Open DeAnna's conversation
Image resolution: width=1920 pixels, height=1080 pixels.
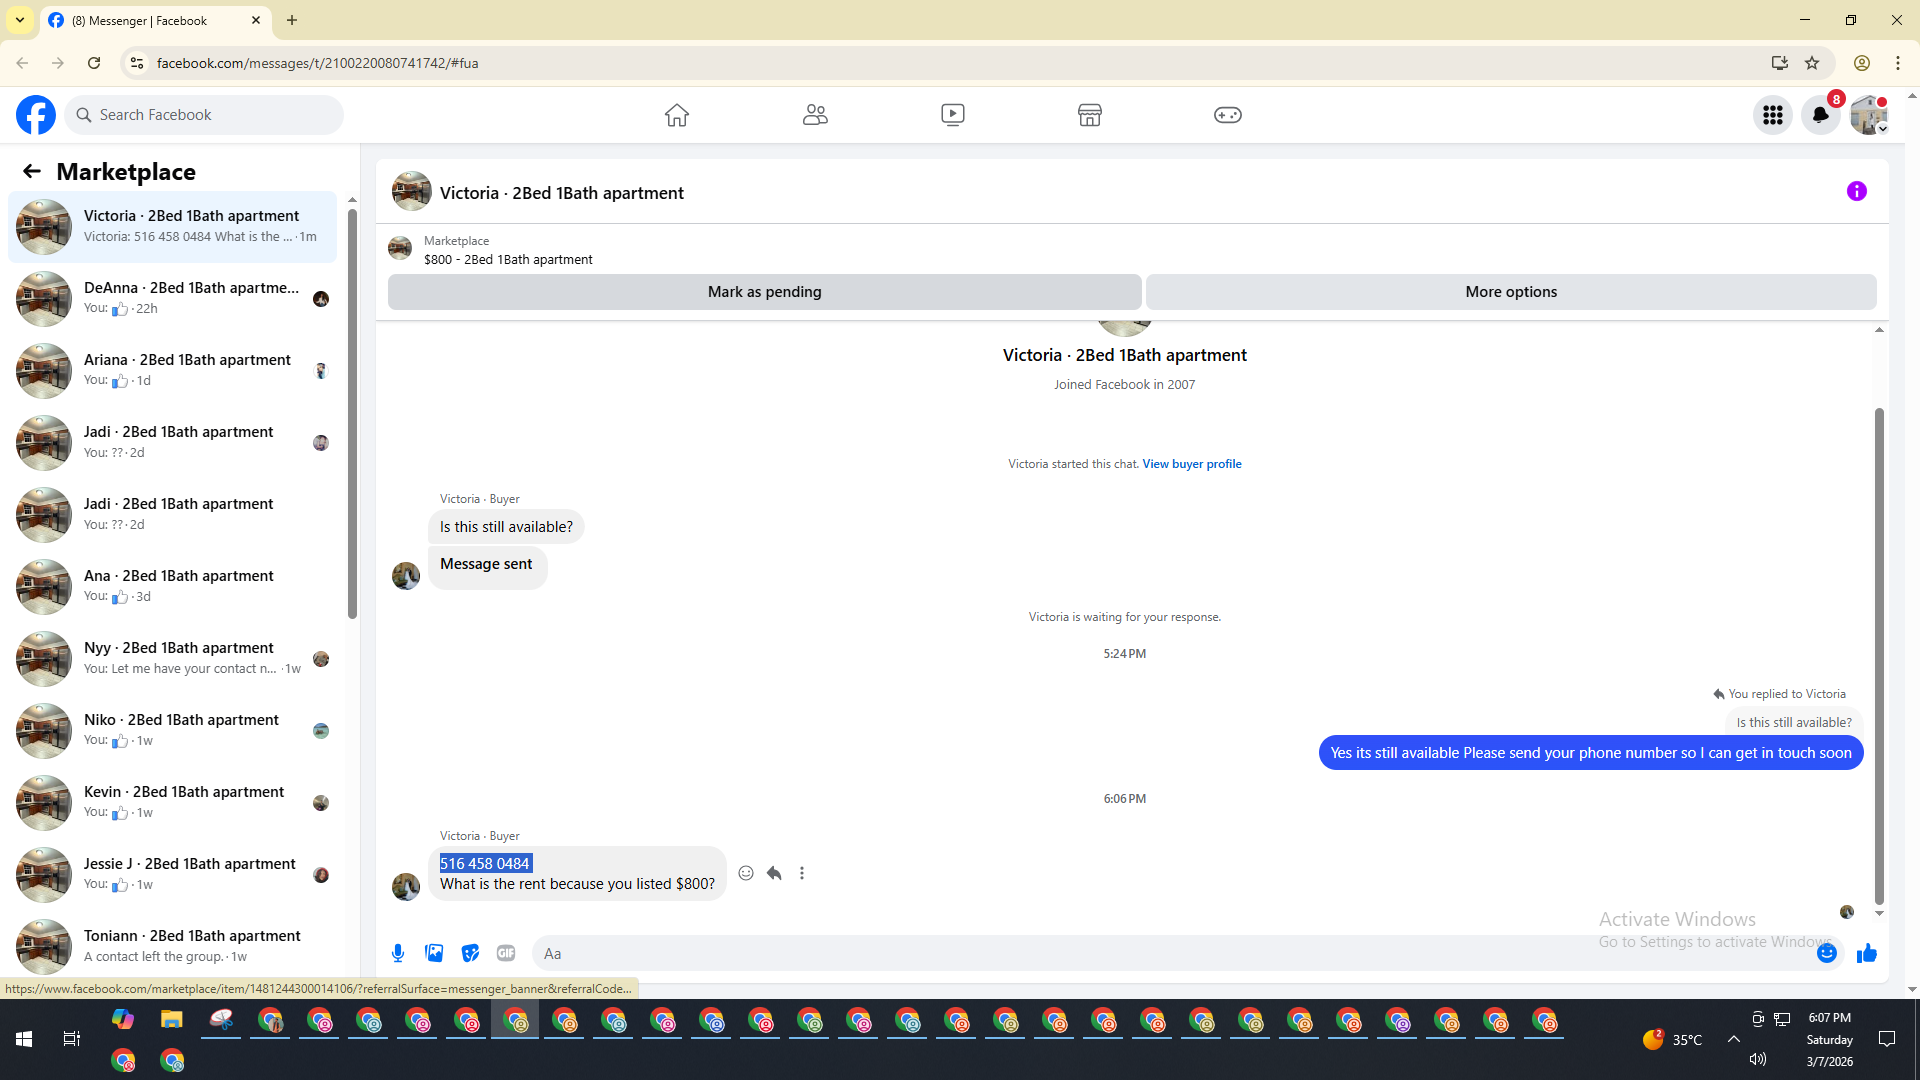pos(173,298)
